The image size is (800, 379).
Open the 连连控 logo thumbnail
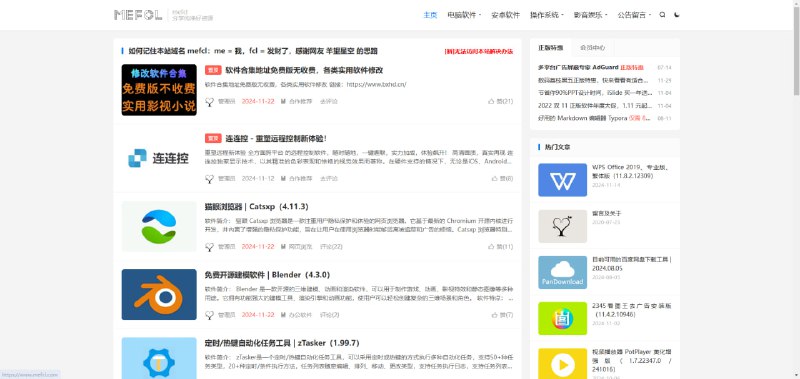pyautogui.click(x=159, y=158)
